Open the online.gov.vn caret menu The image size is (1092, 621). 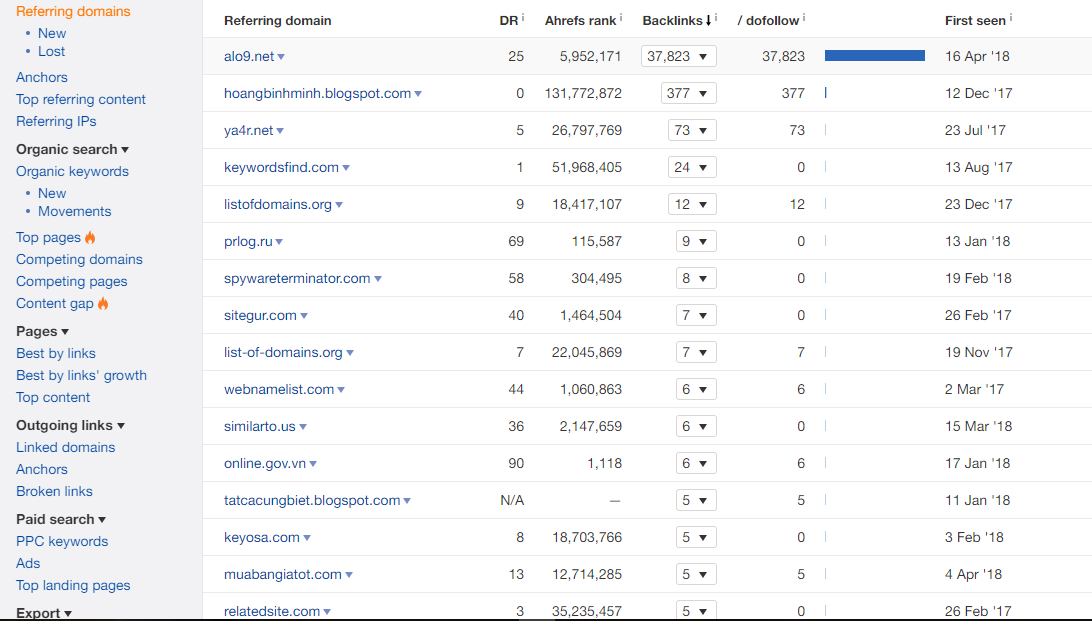(x=313, y=464)
